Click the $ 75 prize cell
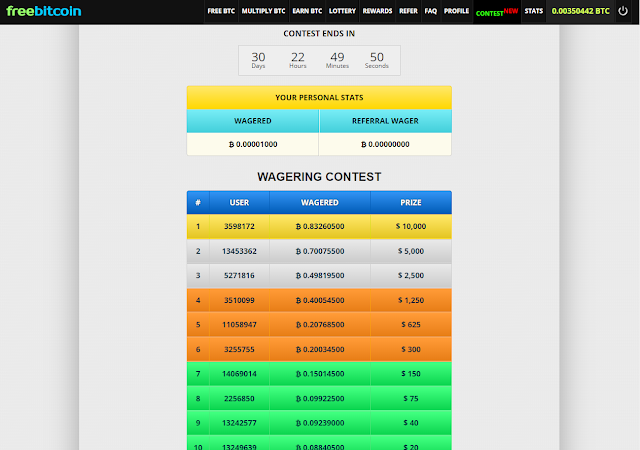This screenshot has height=450, width=640. (x=411, y=398)
